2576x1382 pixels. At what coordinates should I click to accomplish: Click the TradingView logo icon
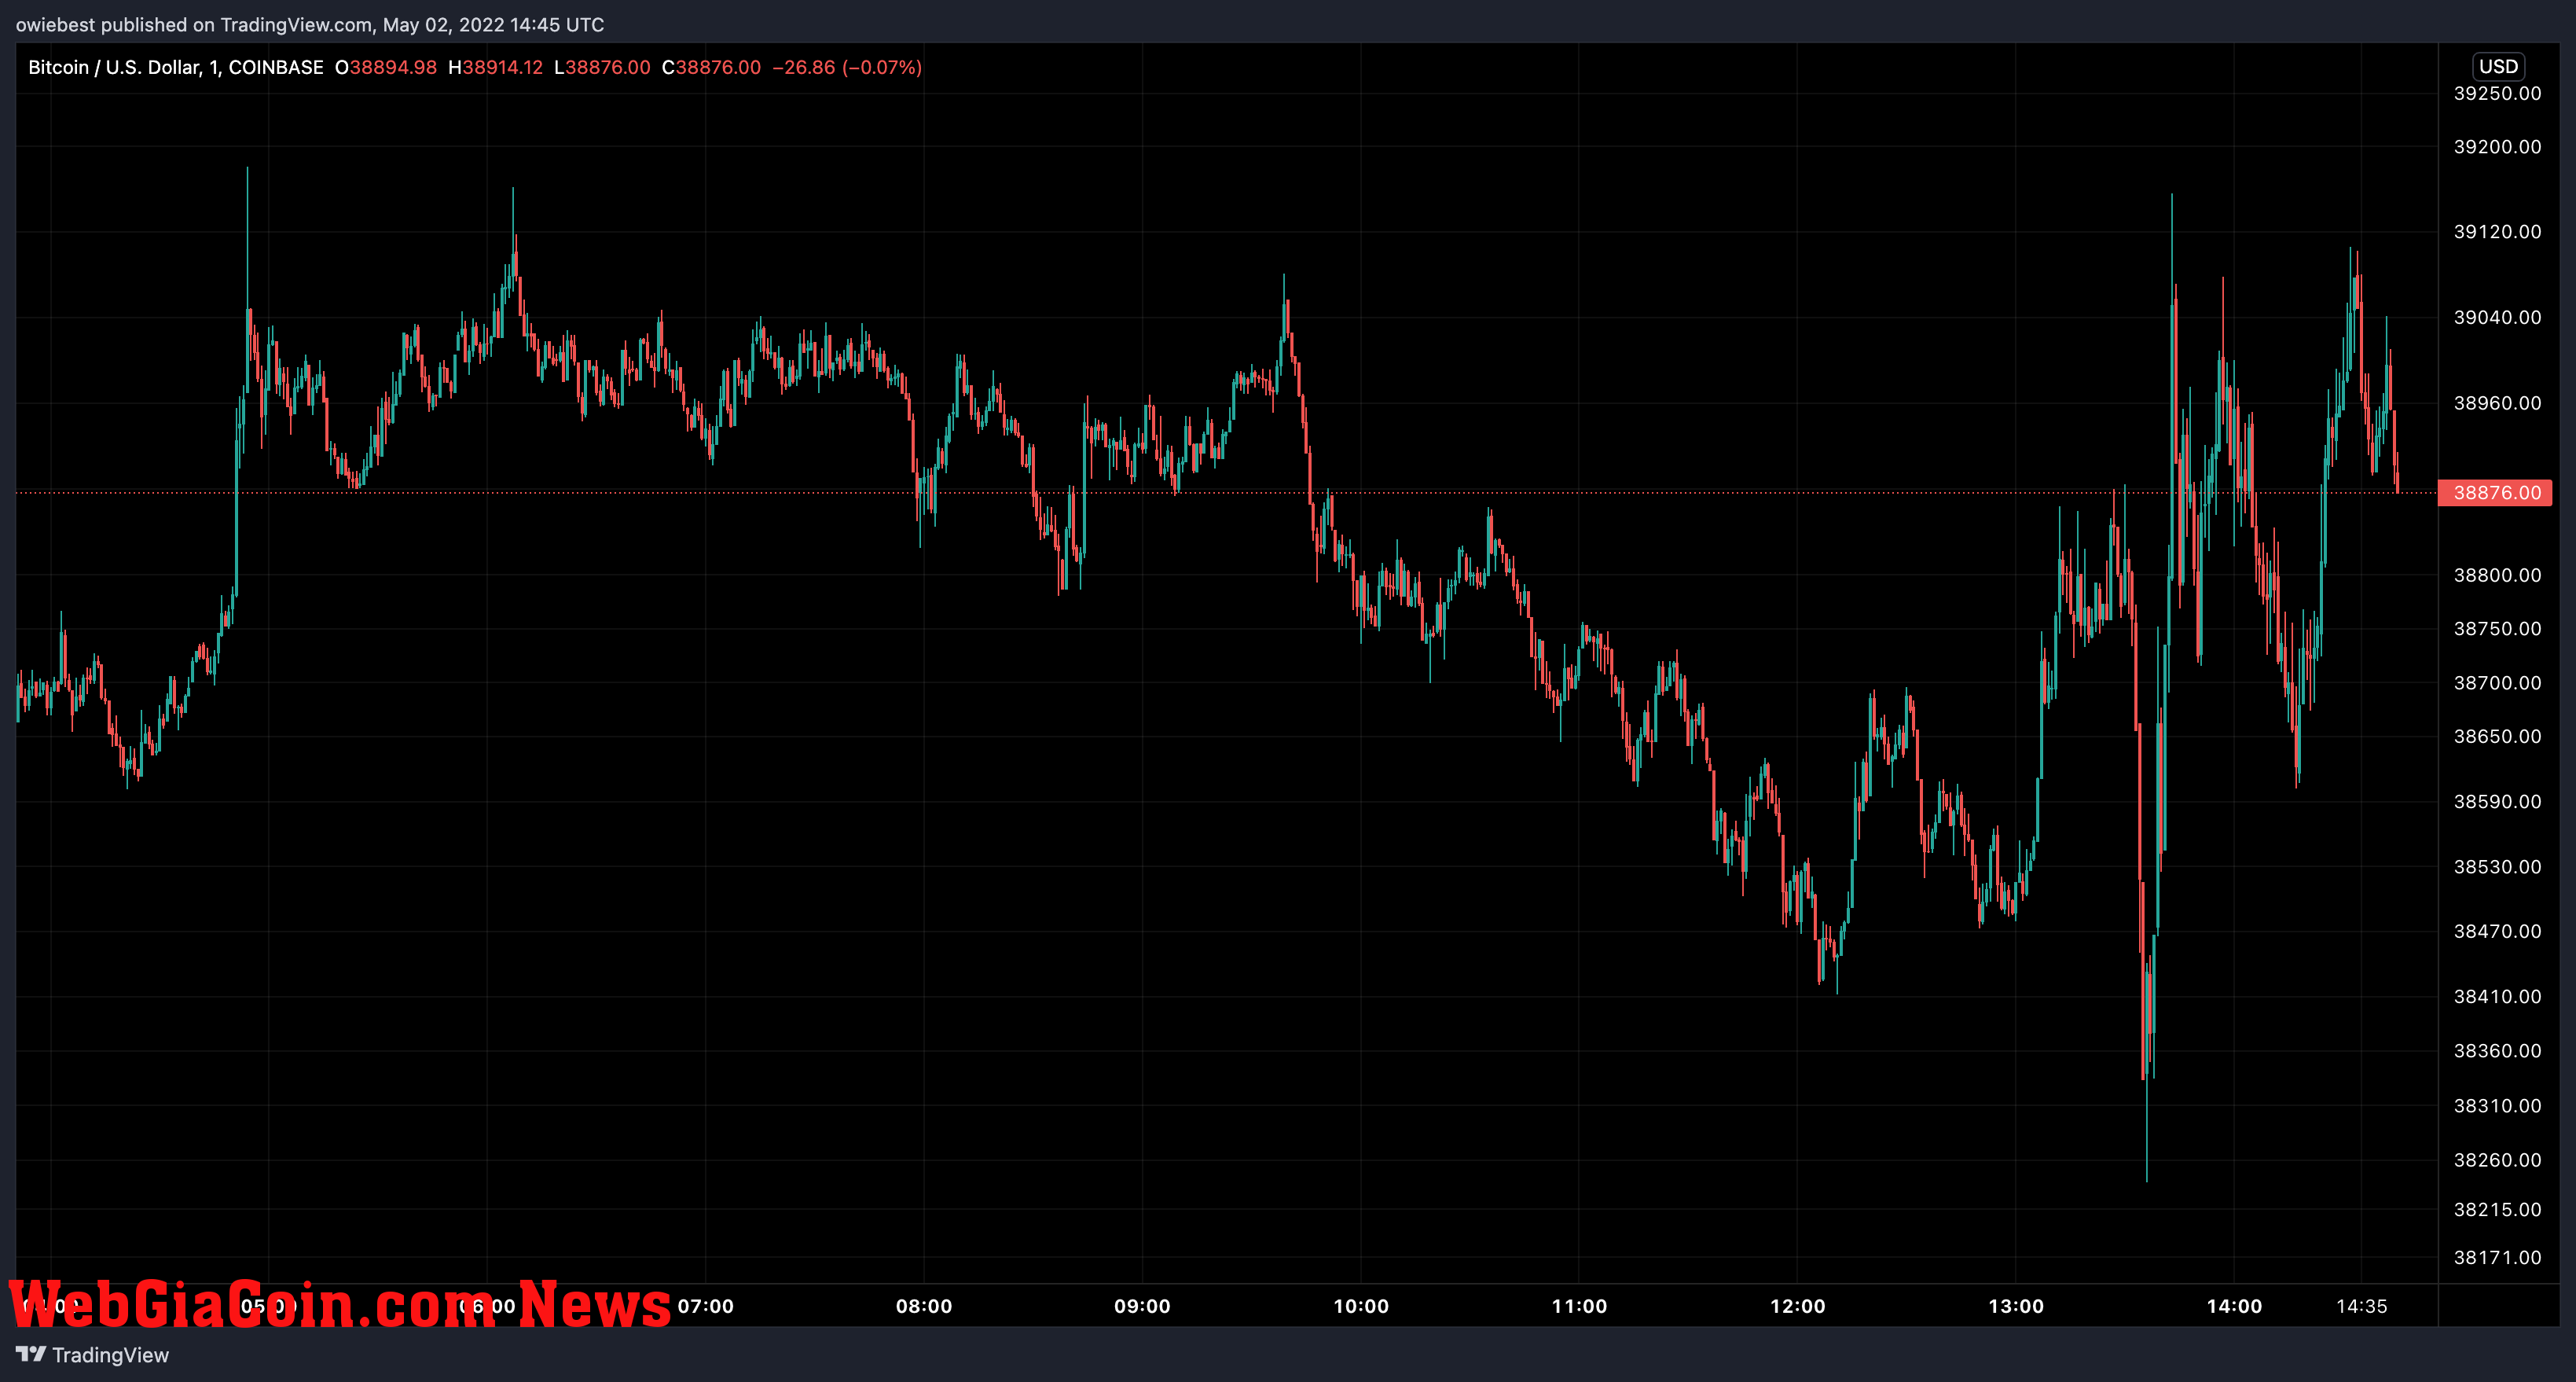[x=31, y=1354]
